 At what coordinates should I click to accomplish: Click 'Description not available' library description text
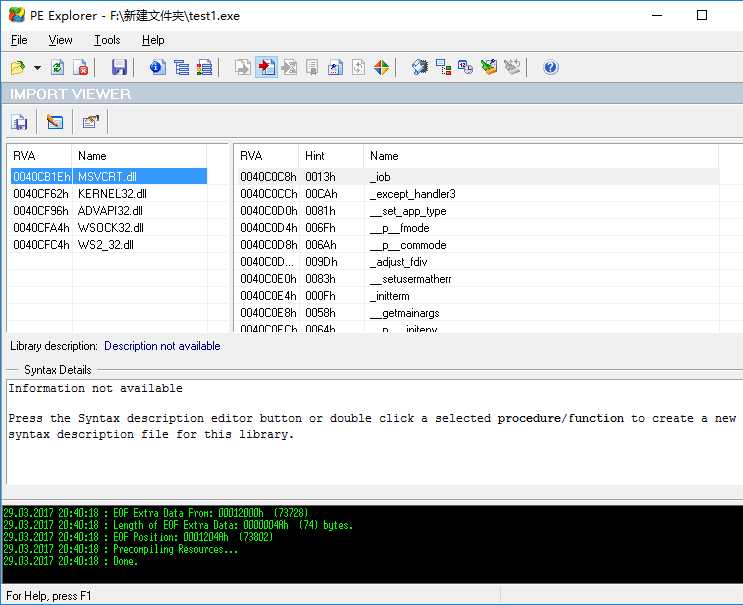[162, 346]
